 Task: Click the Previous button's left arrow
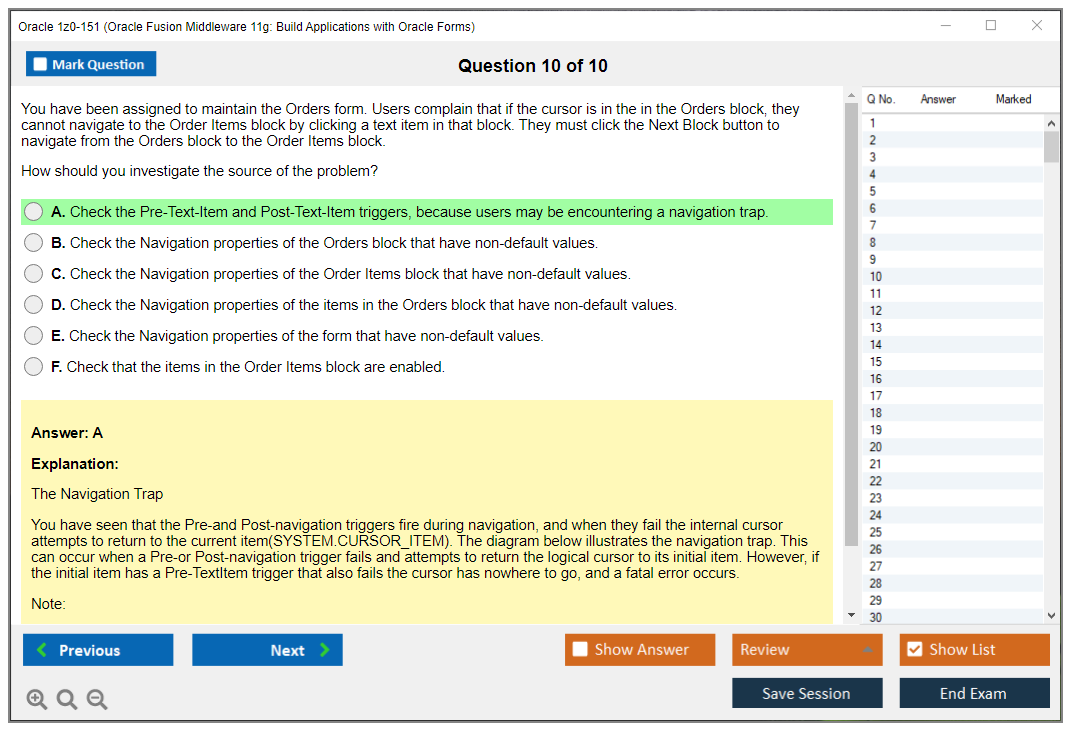pyautogui.click(x=42, y=650)
